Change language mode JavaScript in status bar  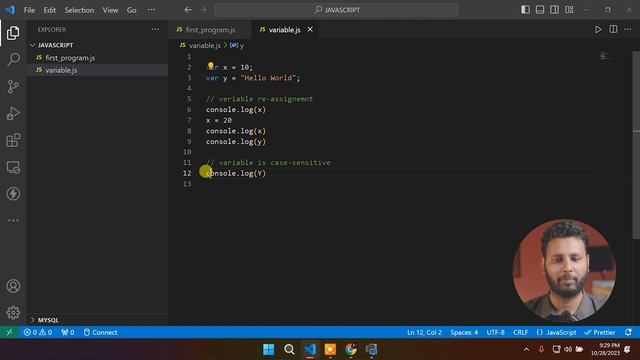click(x=556, y=332)
